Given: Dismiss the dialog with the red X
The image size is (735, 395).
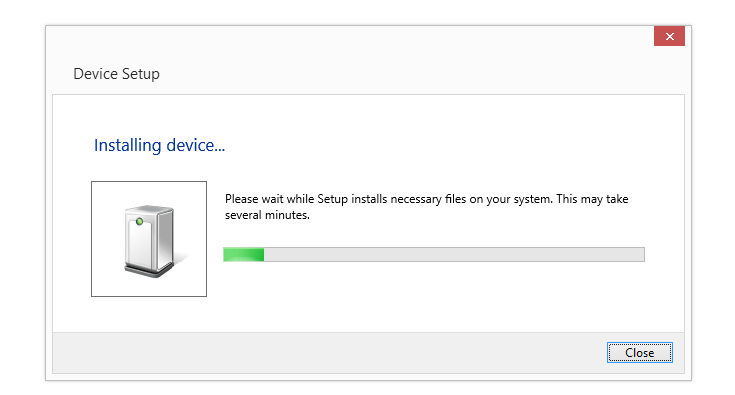Looking at the screenshot, I should (669, 36).
